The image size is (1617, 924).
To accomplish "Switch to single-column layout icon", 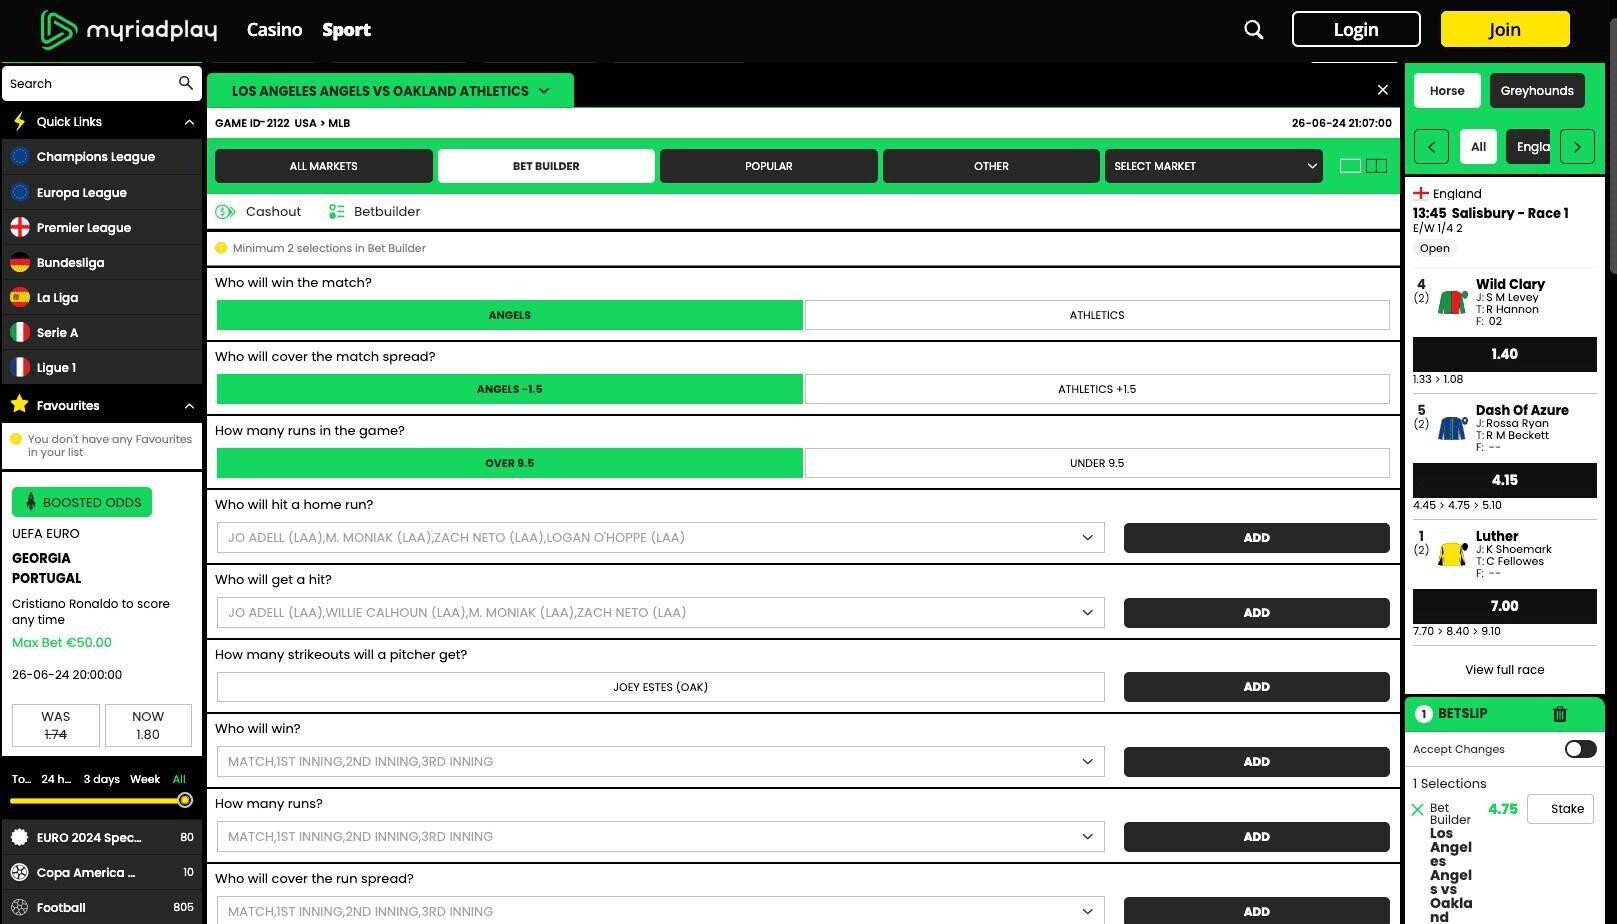I will (x=1350, y=166).
